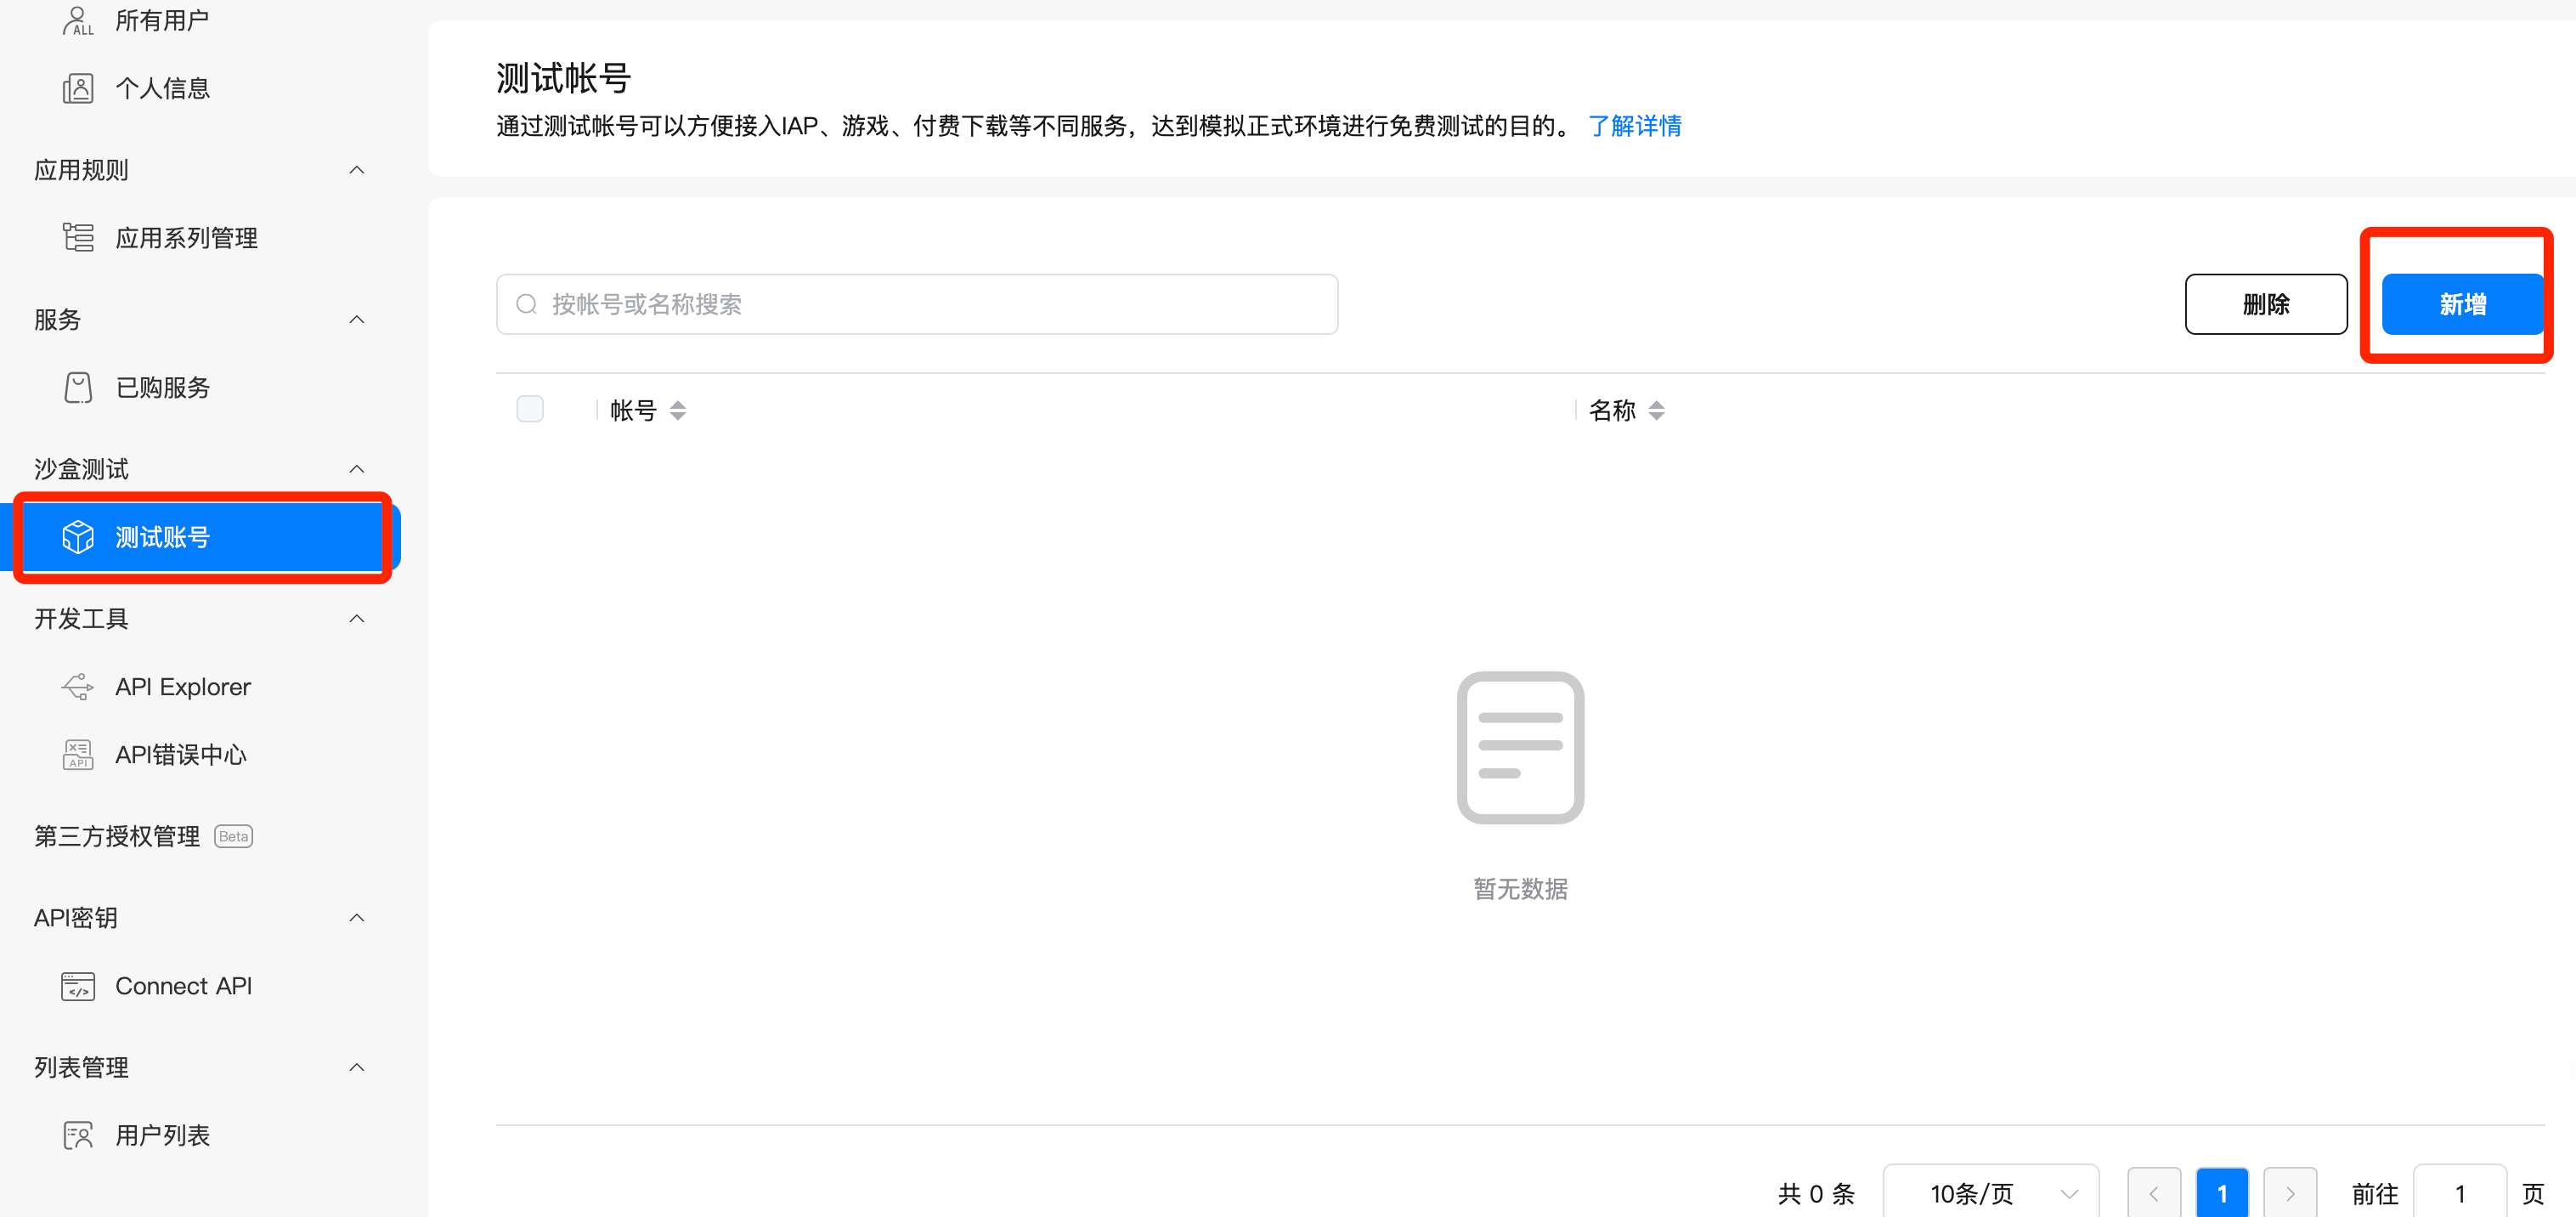This screenshot has height=1217, width=2576.
Task: Open the Learn More (了解详情) link
Action: [1634, 126]
